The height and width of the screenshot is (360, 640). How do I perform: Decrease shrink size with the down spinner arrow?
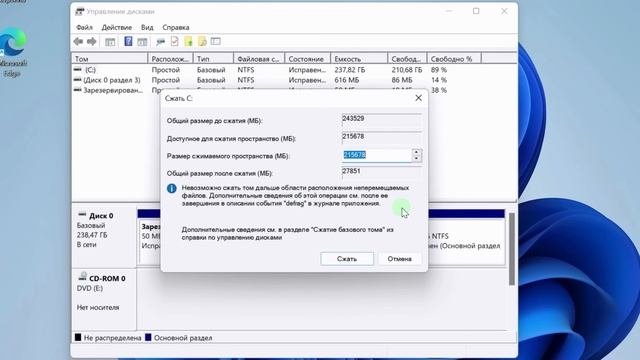click(x=416, y=158)
